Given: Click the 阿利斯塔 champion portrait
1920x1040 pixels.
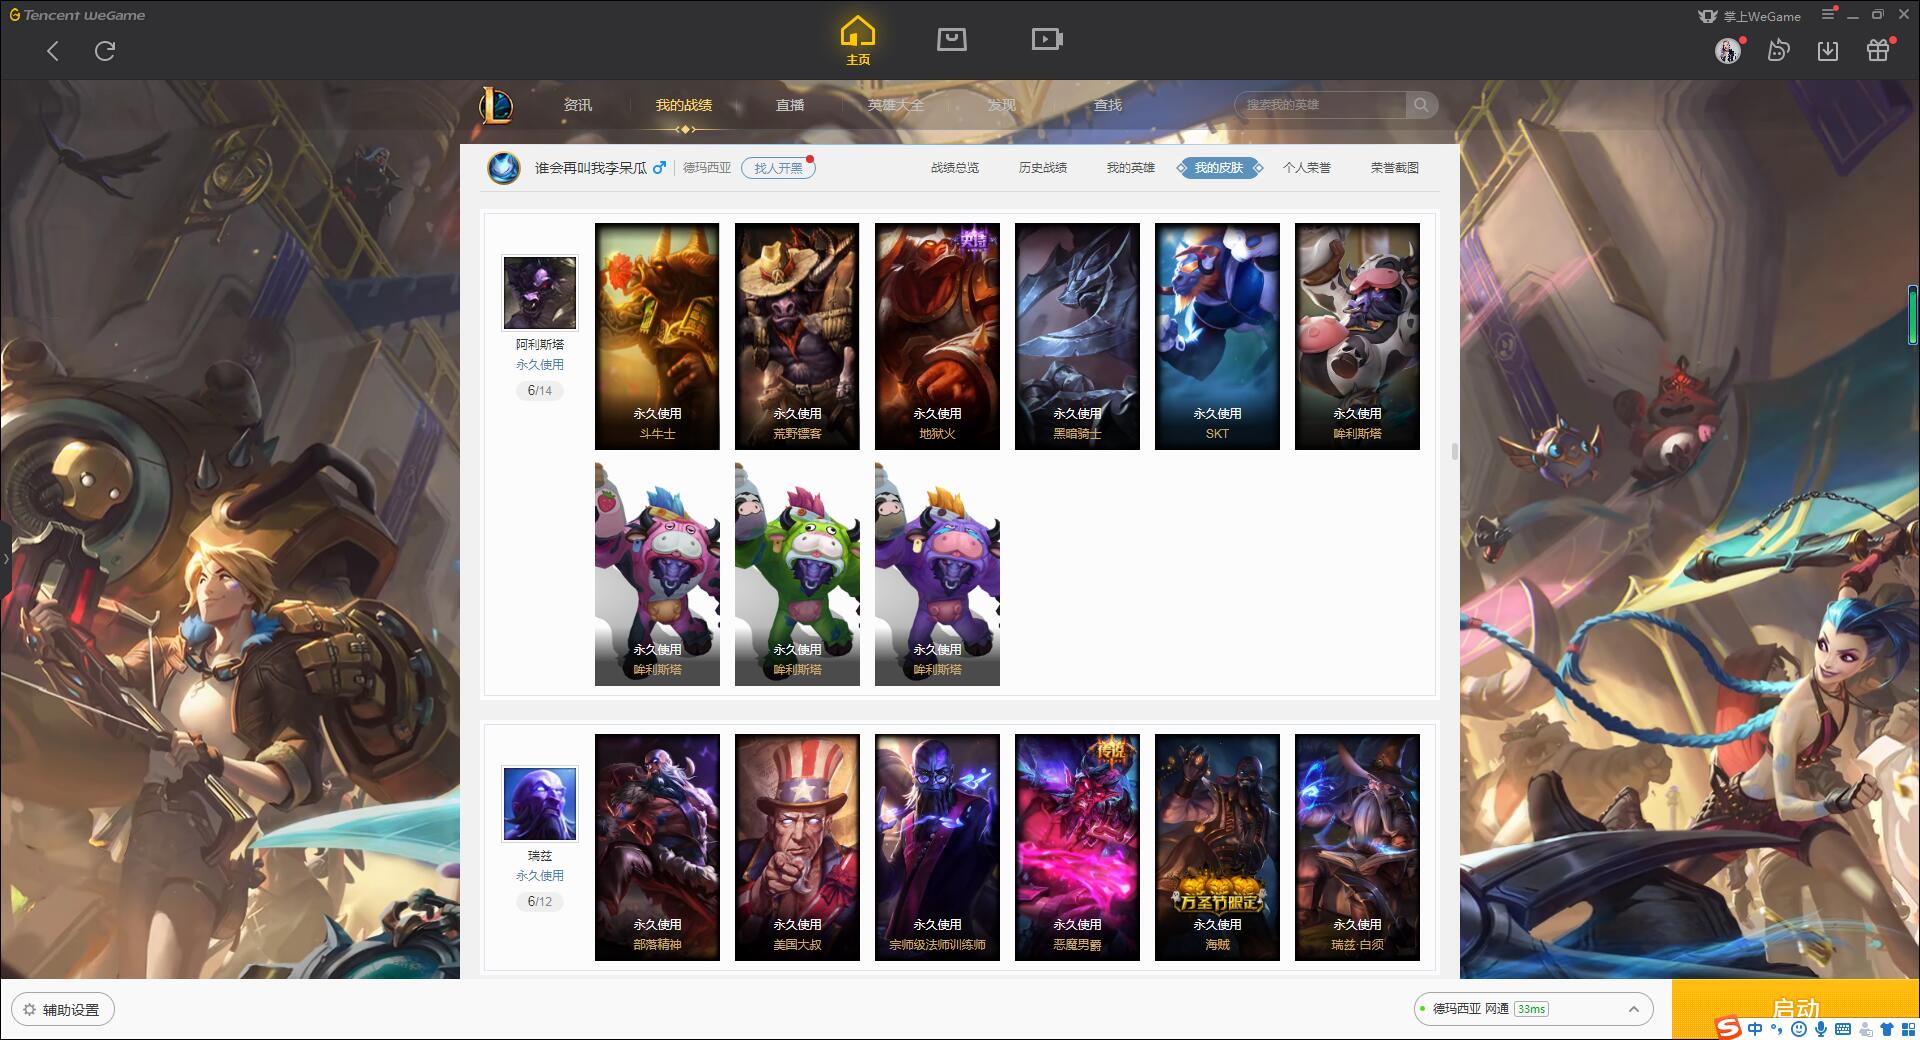Looking at the screenshot, I should (x=540, y=293).
